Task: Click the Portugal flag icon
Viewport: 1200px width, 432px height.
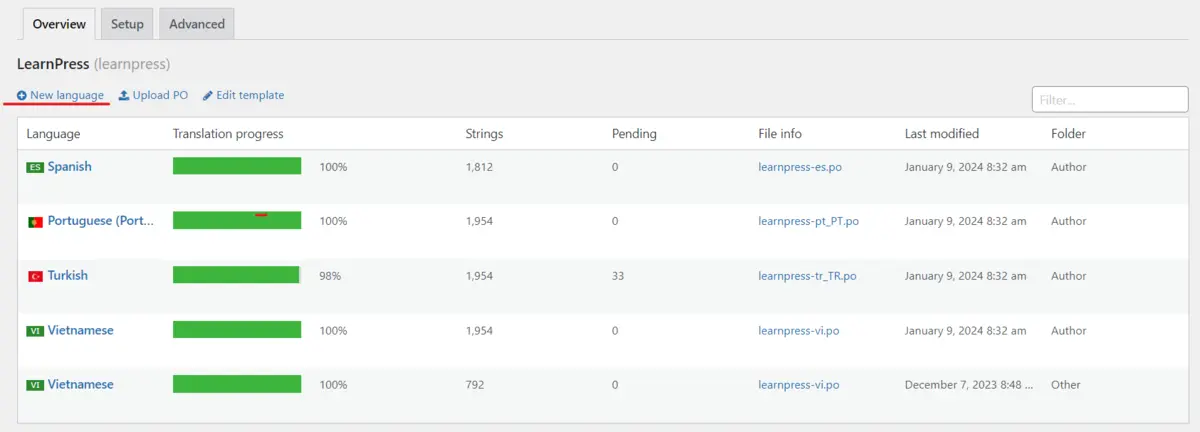Action: pyautogui.click(x=35, y=222)
